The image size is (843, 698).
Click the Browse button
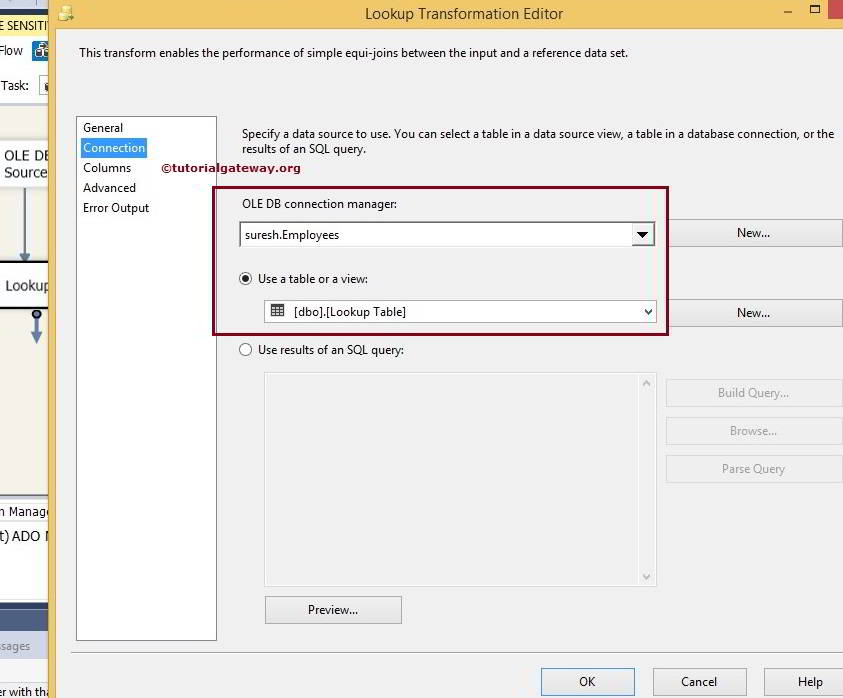753,430
